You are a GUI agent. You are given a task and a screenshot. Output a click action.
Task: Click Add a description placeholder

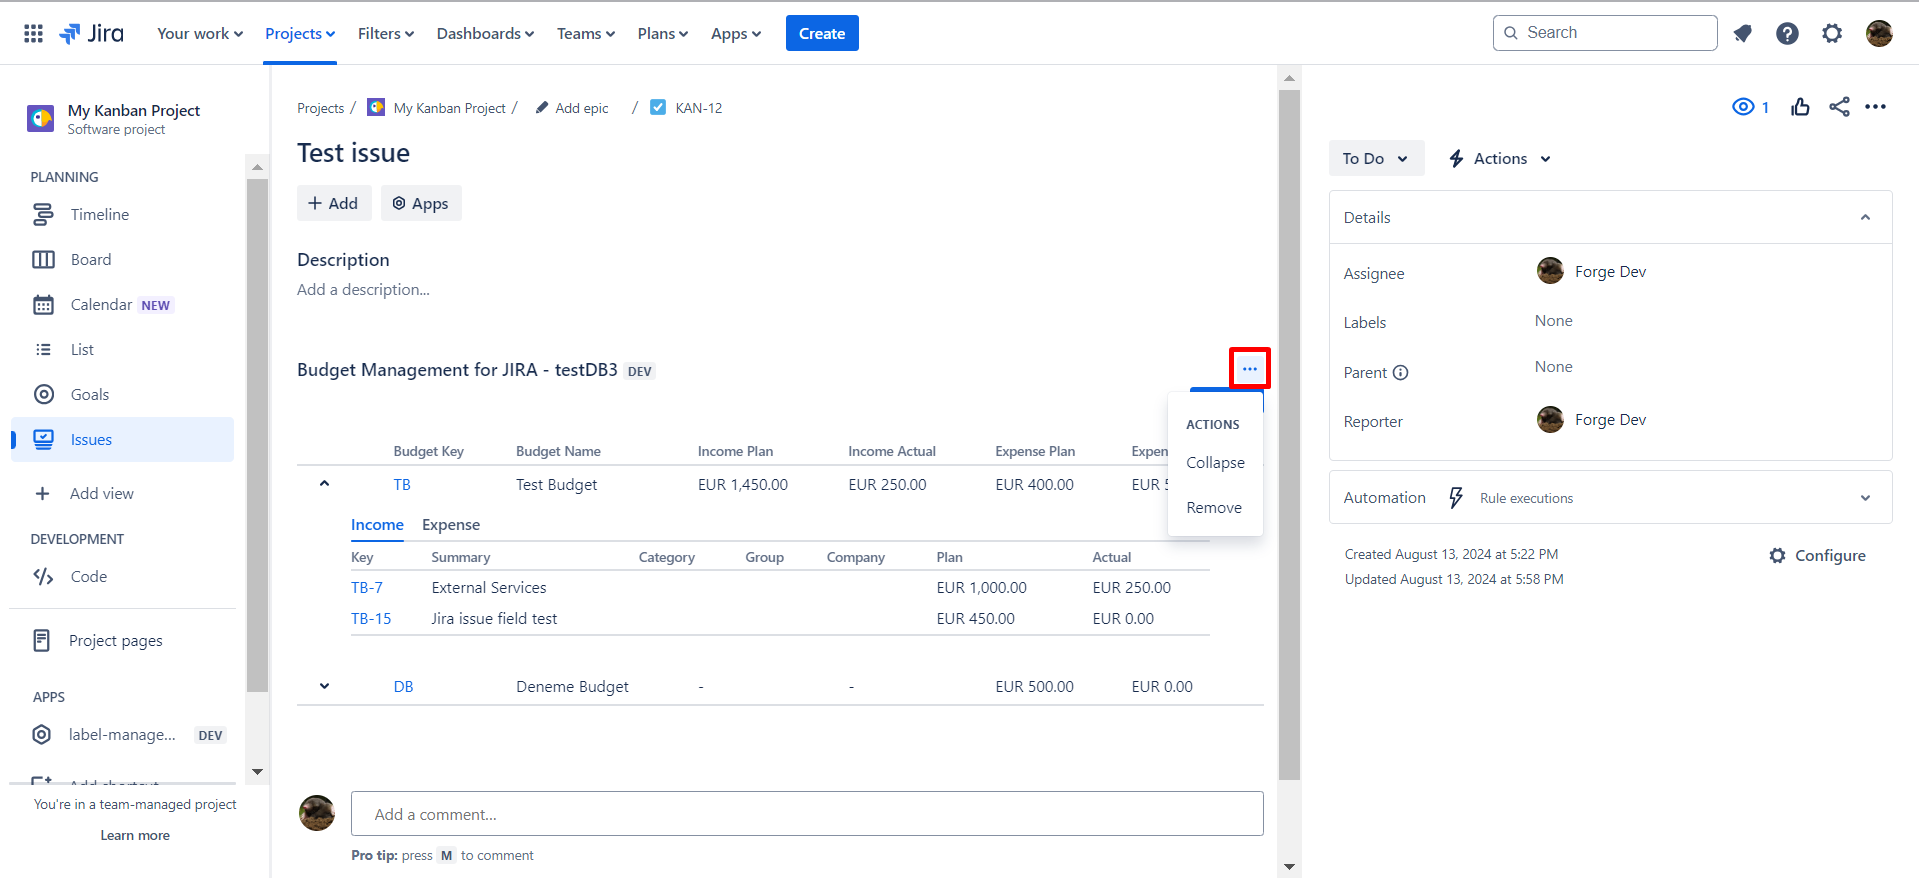click(x=364, y=289)
